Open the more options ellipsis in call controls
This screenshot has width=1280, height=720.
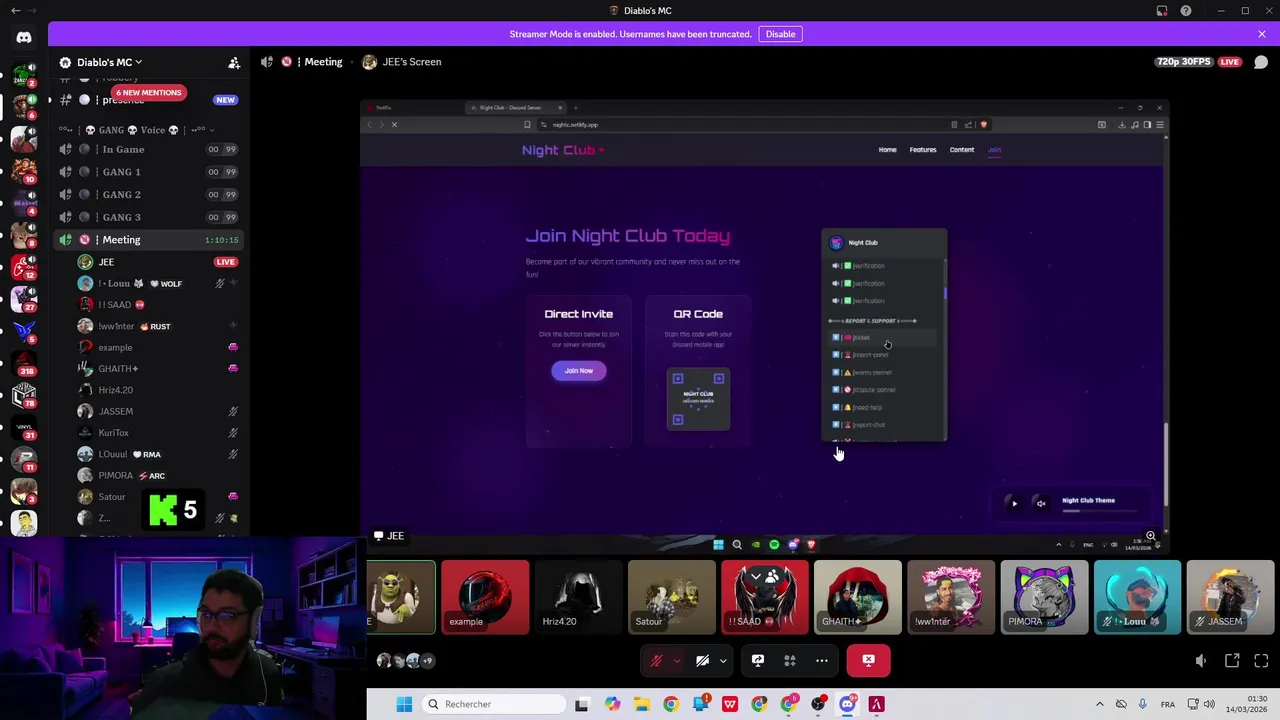click(821, 660)
